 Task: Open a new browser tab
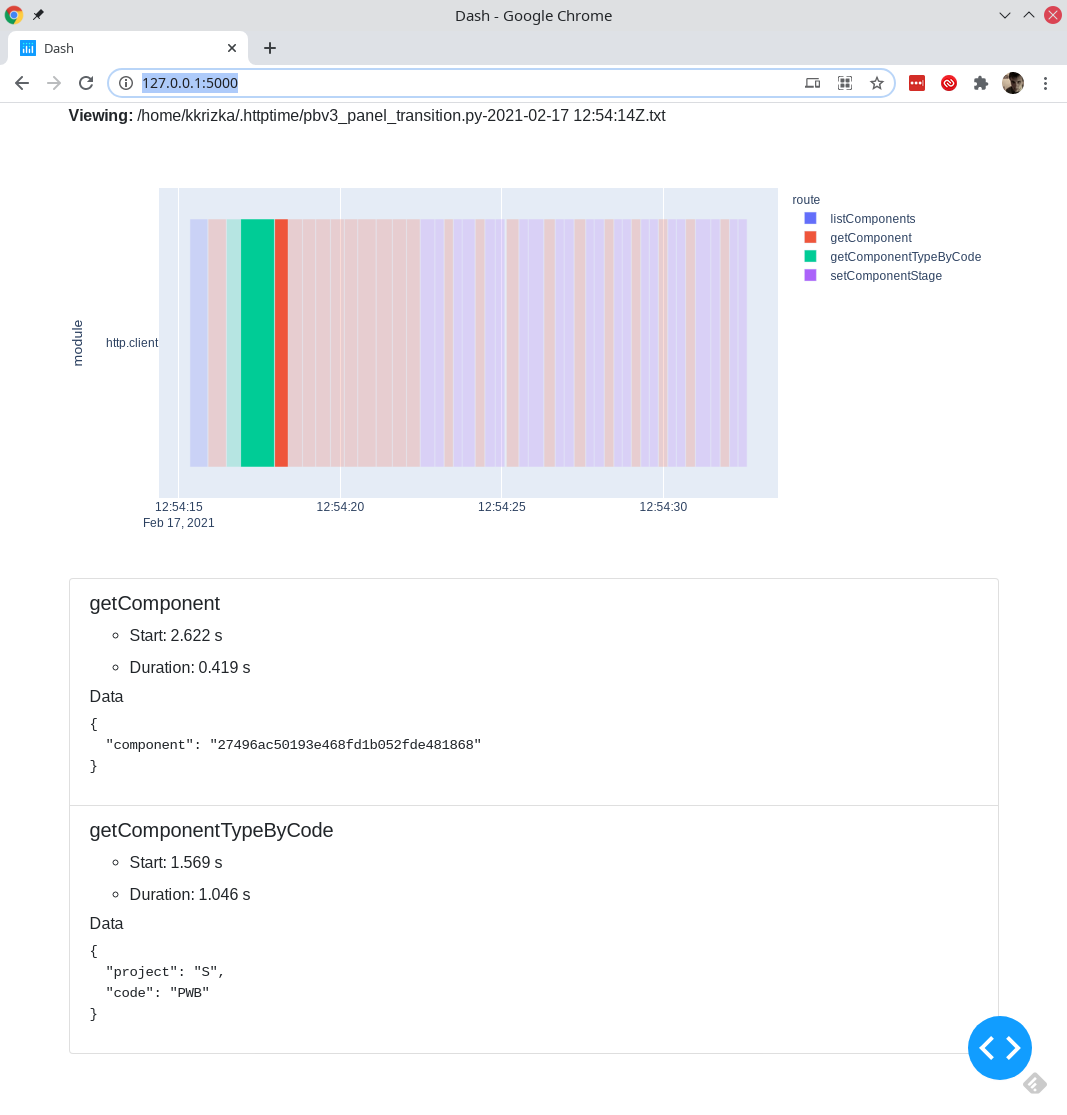pyautogui.click(x=270, y=47)
